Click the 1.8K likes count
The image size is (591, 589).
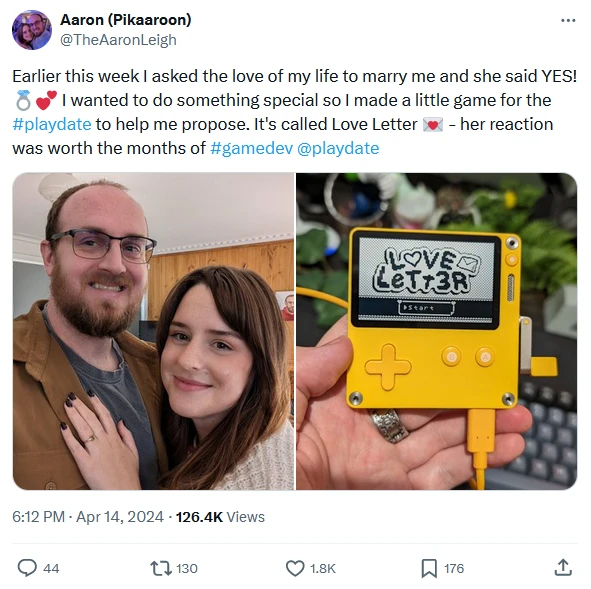click(323, 568)
